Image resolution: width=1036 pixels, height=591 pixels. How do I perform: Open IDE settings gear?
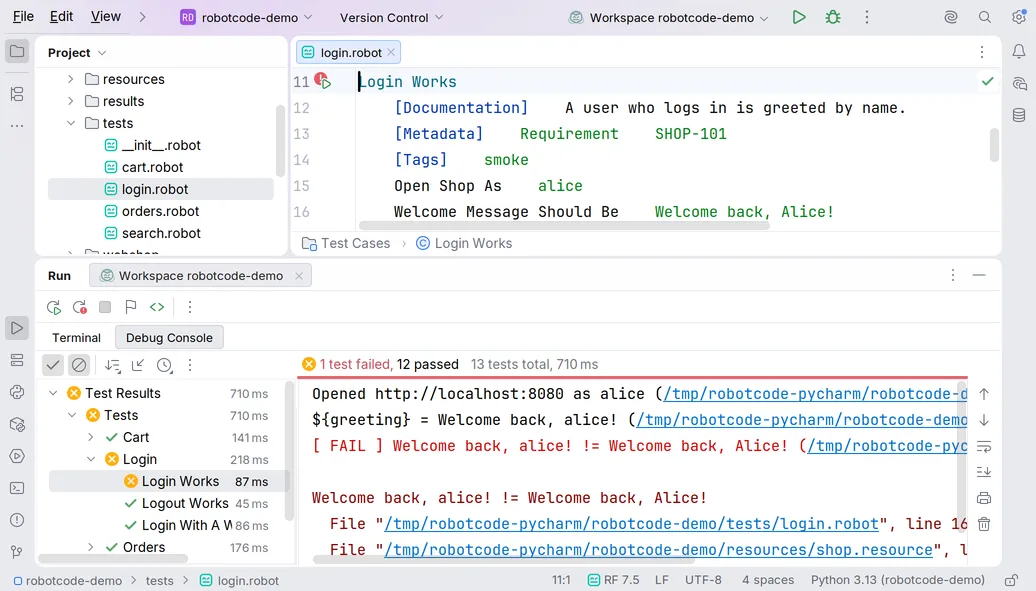tap(1018, 17)
